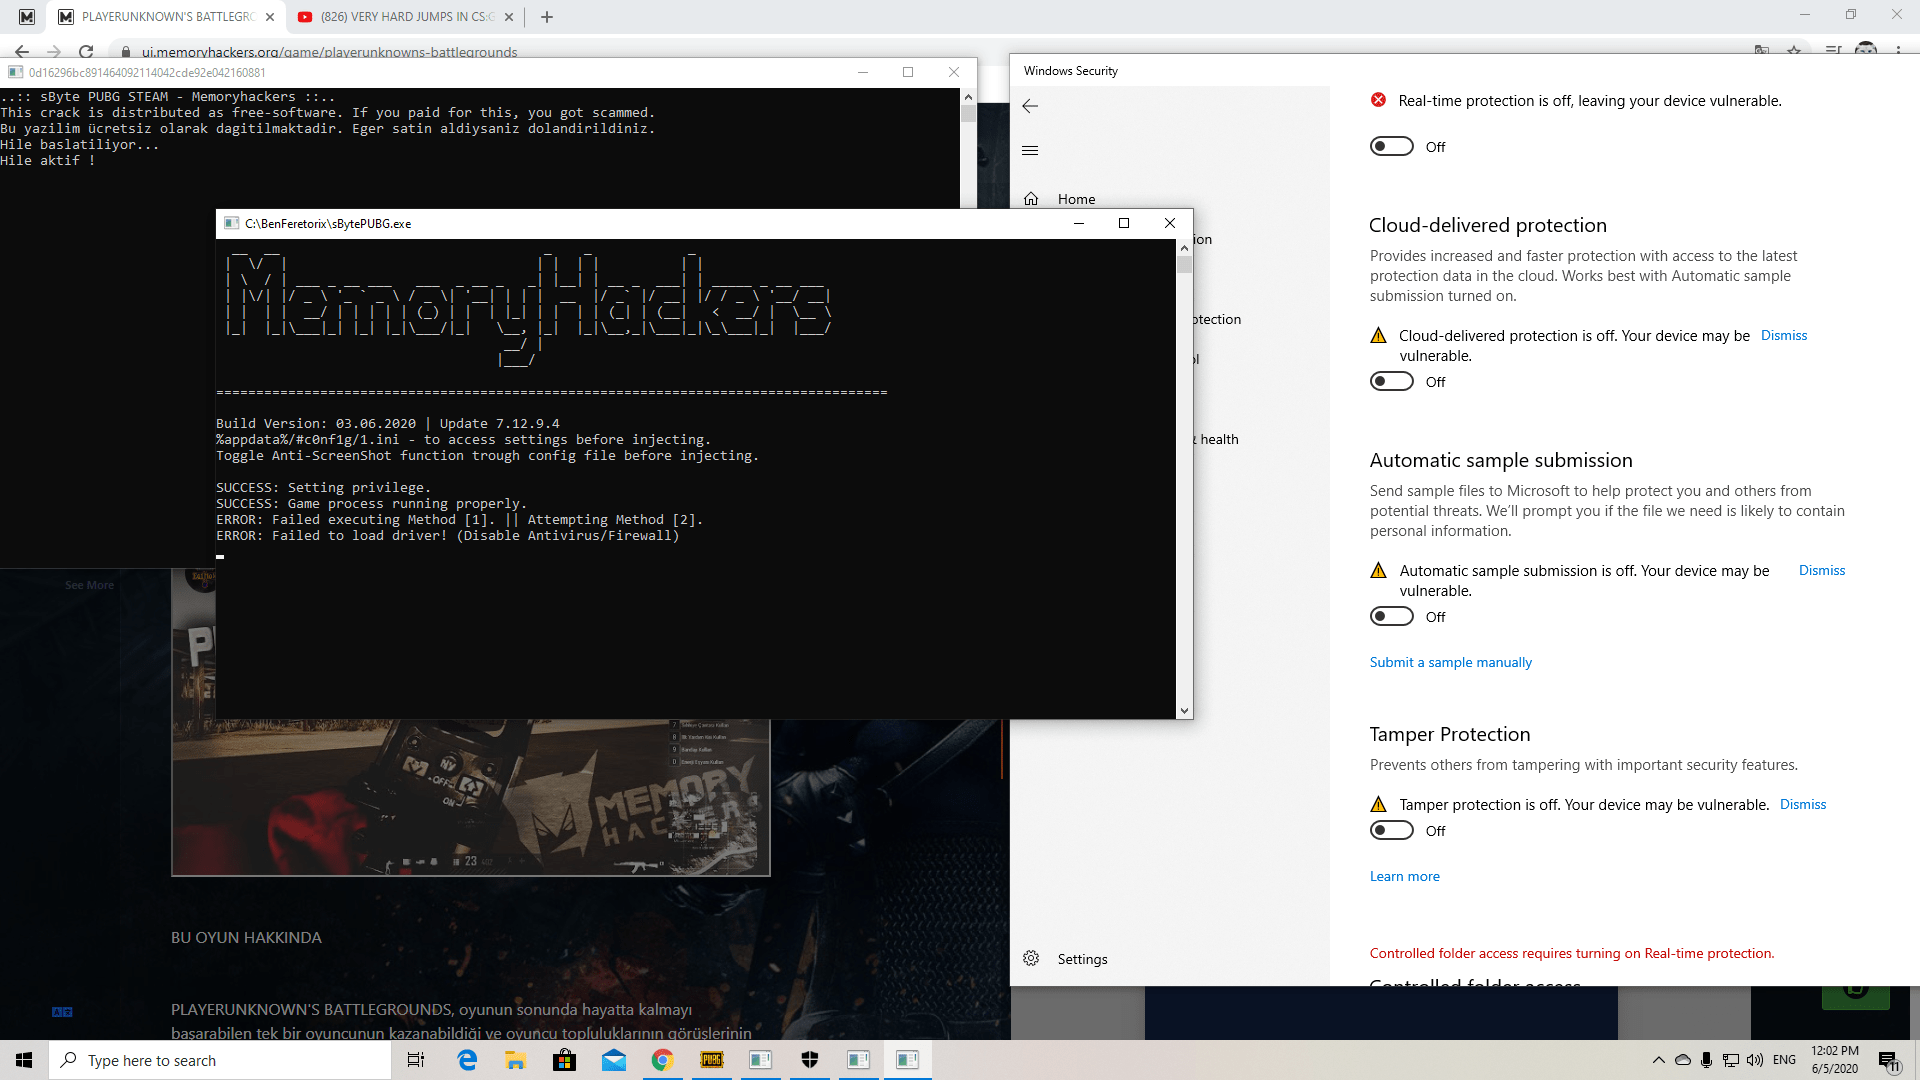
Task: Click Learn more under Tamper Protection
Action: pyautogui.click(x=1404, y=876)
